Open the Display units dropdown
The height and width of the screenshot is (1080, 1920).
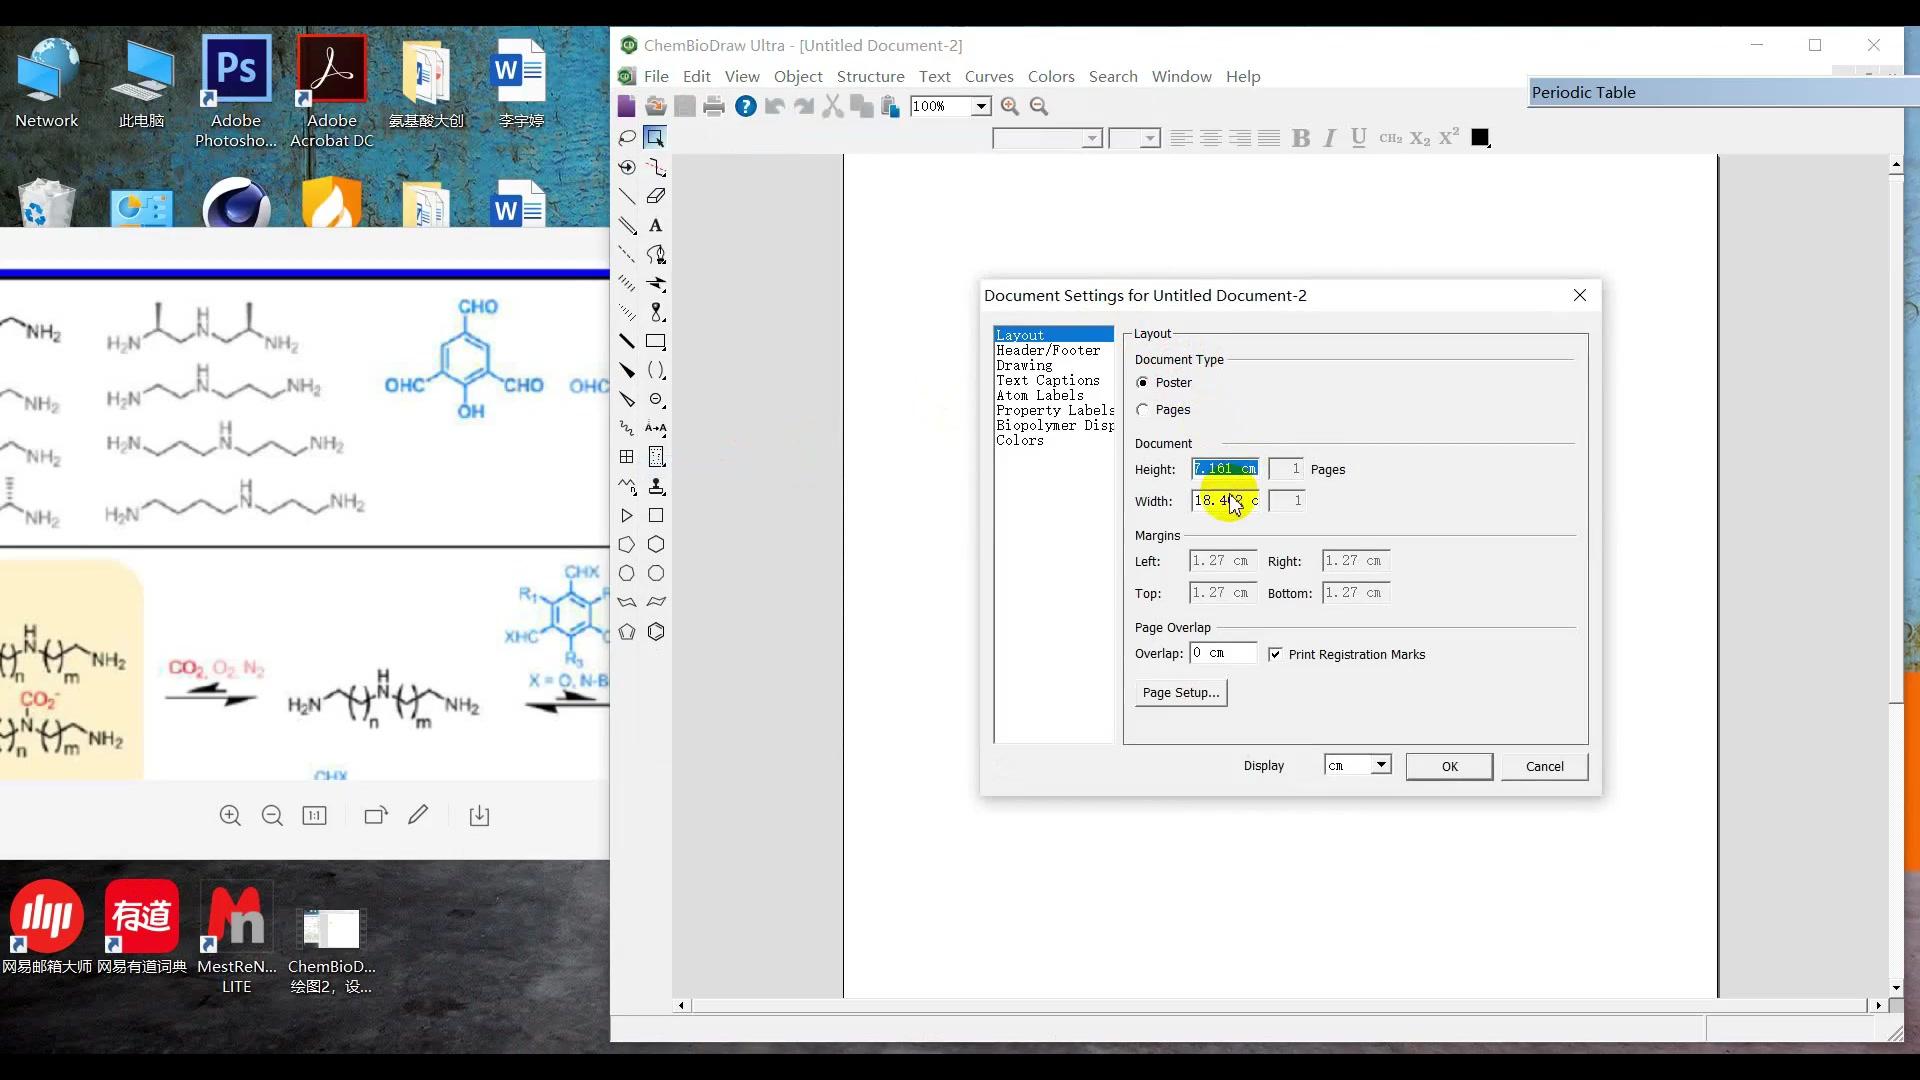coord(1380,764)
